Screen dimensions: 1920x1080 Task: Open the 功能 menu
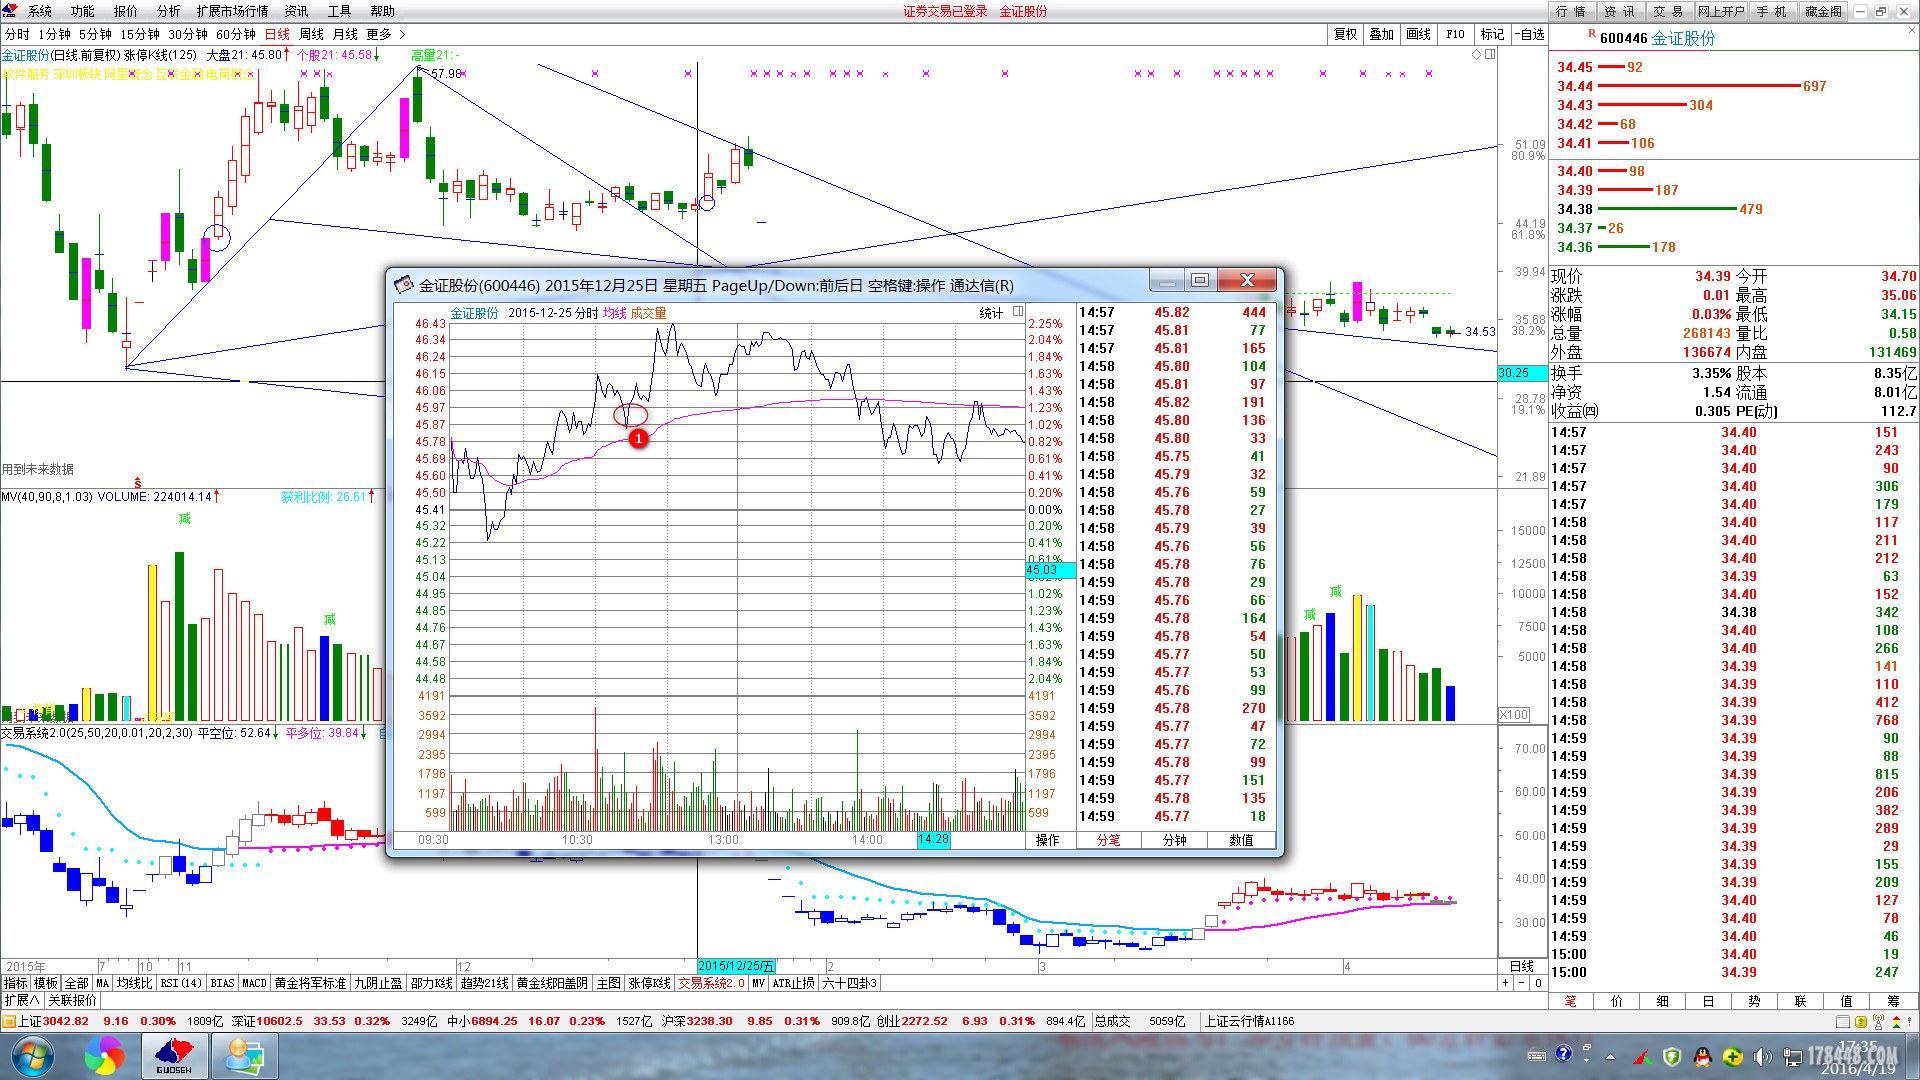click(x=82, y=11)
